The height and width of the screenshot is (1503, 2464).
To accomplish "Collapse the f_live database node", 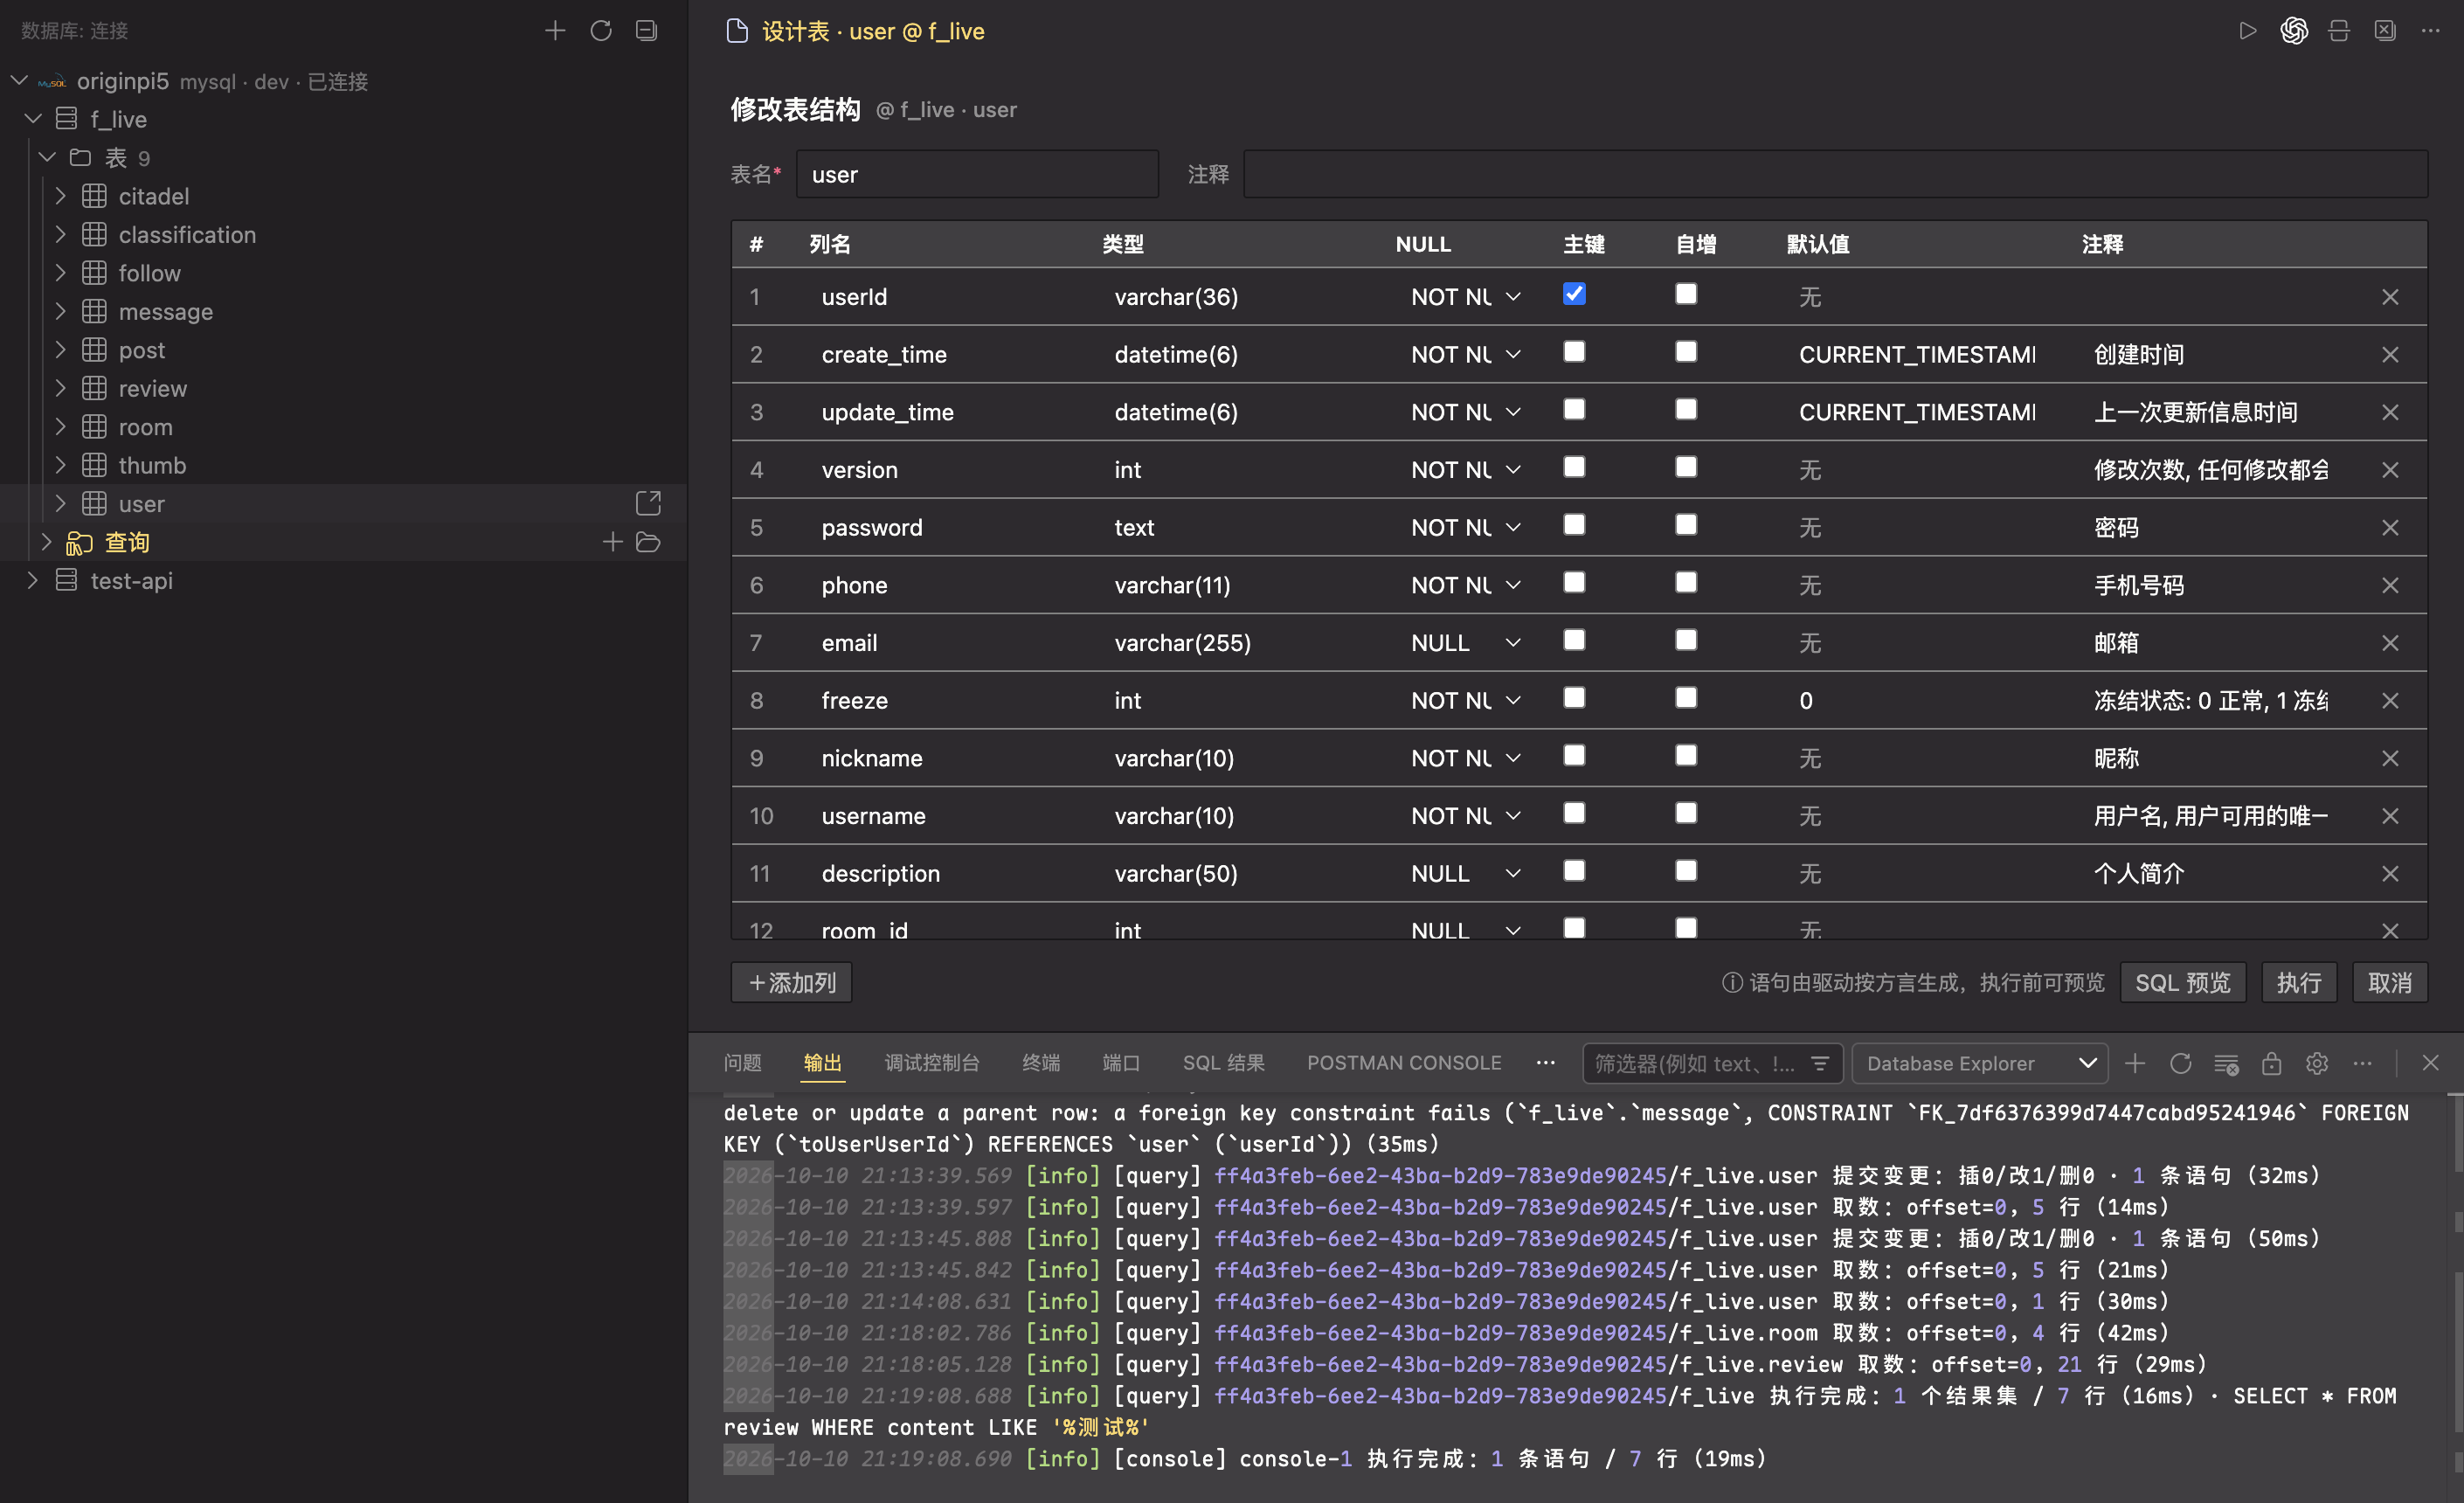I will pyautogui.click(x=32, y=119).
